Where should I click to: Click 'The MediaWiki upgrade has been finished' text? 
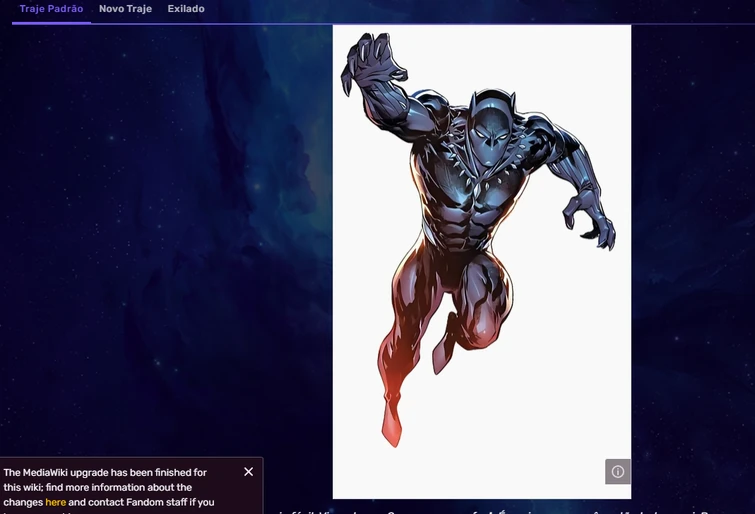(95, 473)
